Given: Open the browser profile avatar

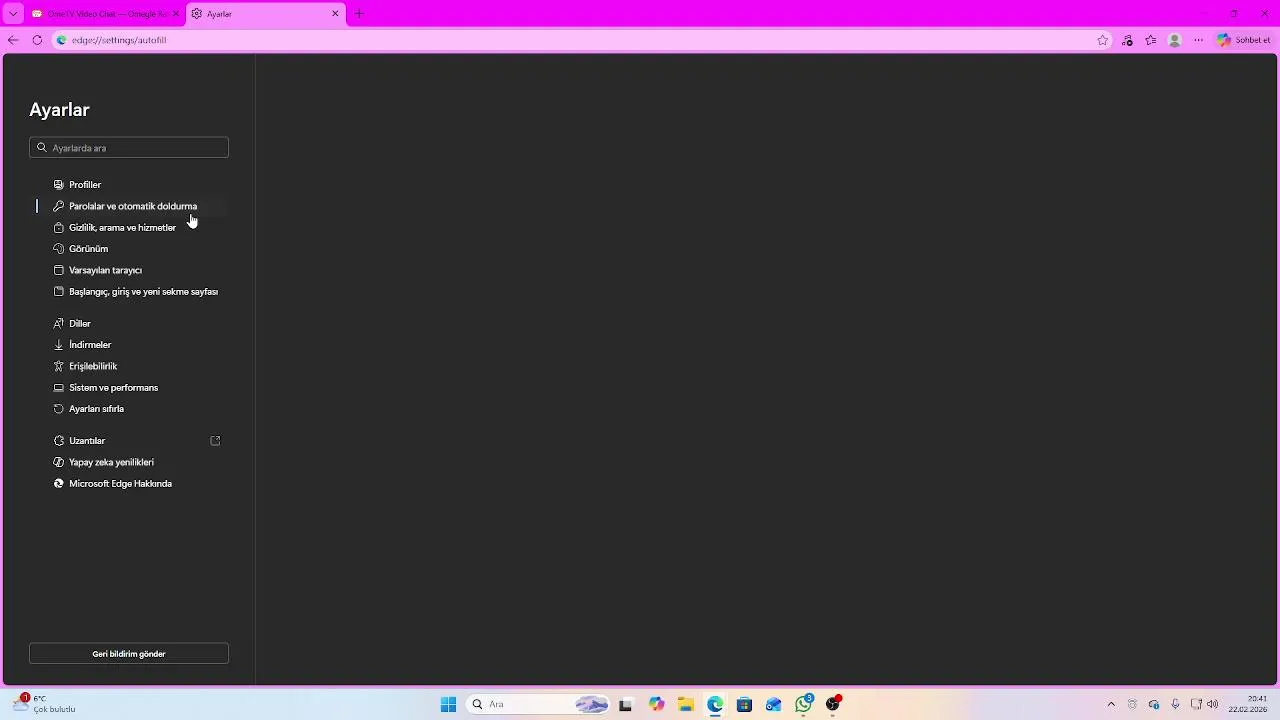Looking at the screenshot, I should pos(1175,40).
